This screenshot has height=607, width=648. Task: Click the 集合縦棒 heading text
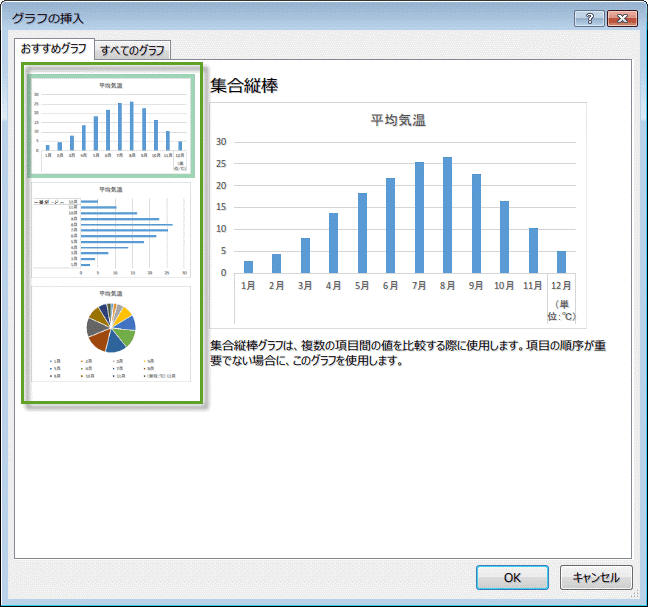pyautogui.click(x=244, y=86)
